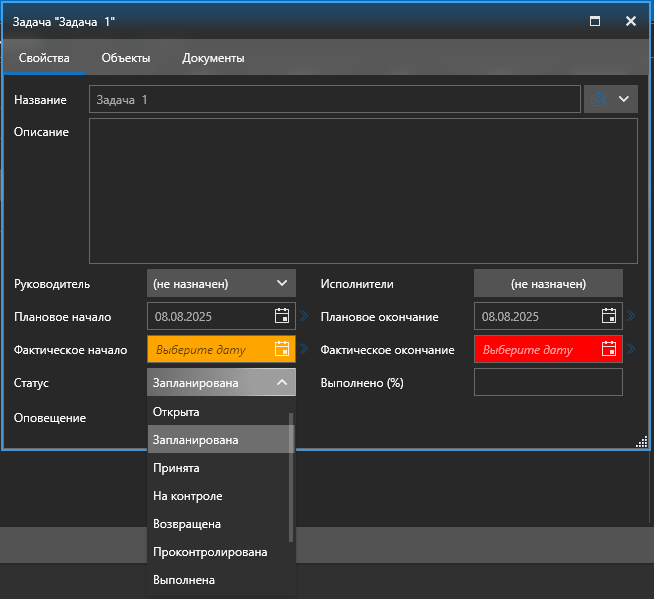Click the Выполнено (%) input field
This screenshot has height=599, width=654.
tap(548, 382)
